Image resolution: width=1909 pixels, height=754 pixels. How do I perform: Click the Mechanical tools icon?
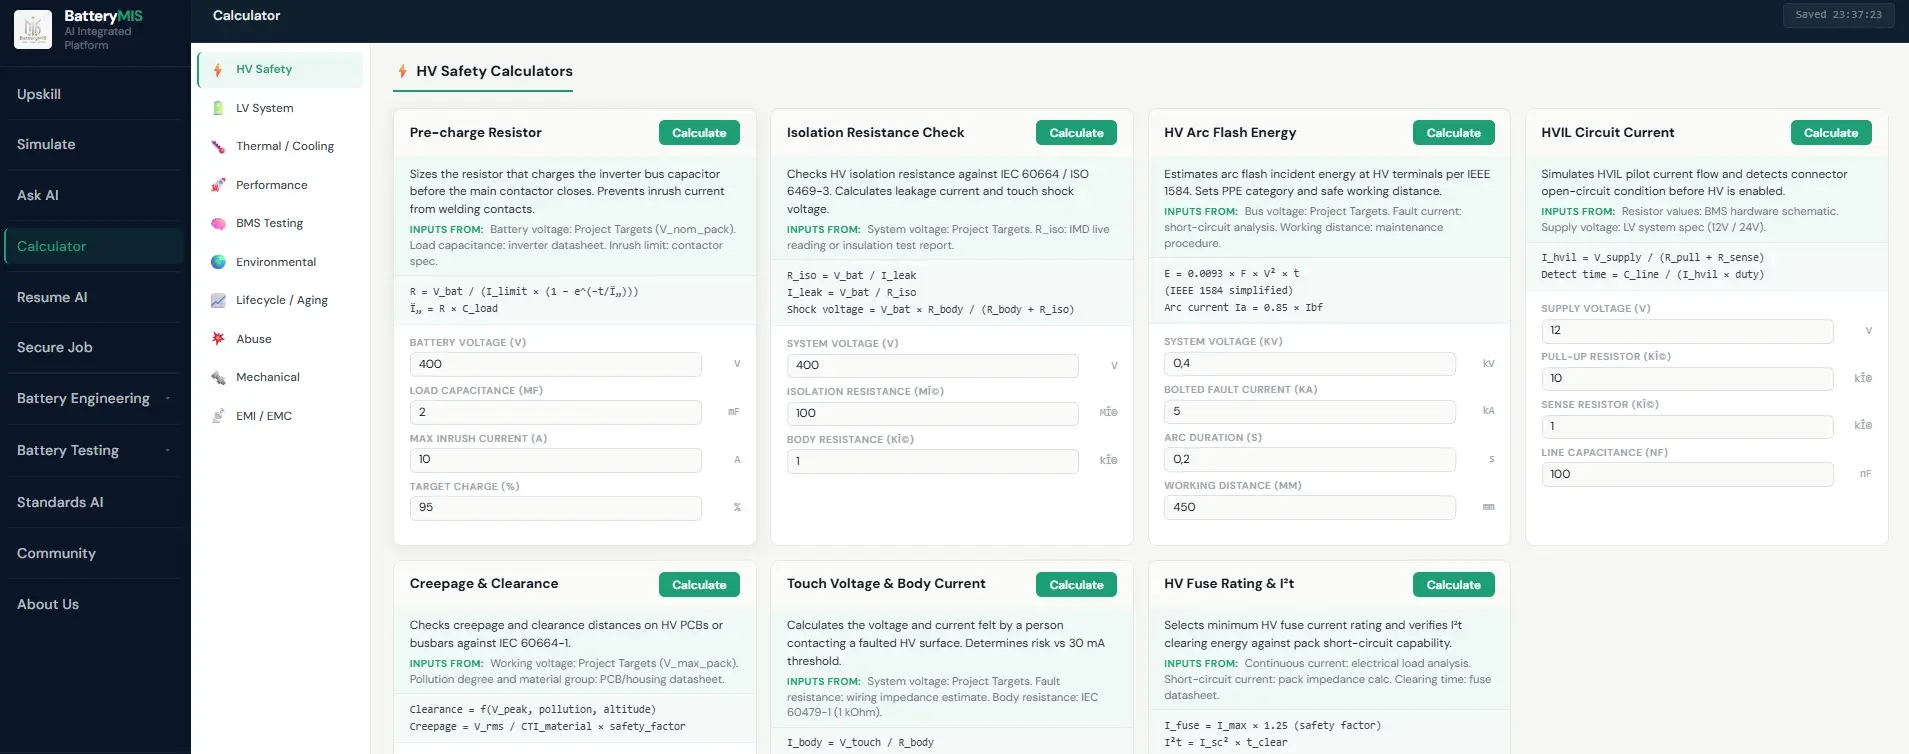pos(218,377)
